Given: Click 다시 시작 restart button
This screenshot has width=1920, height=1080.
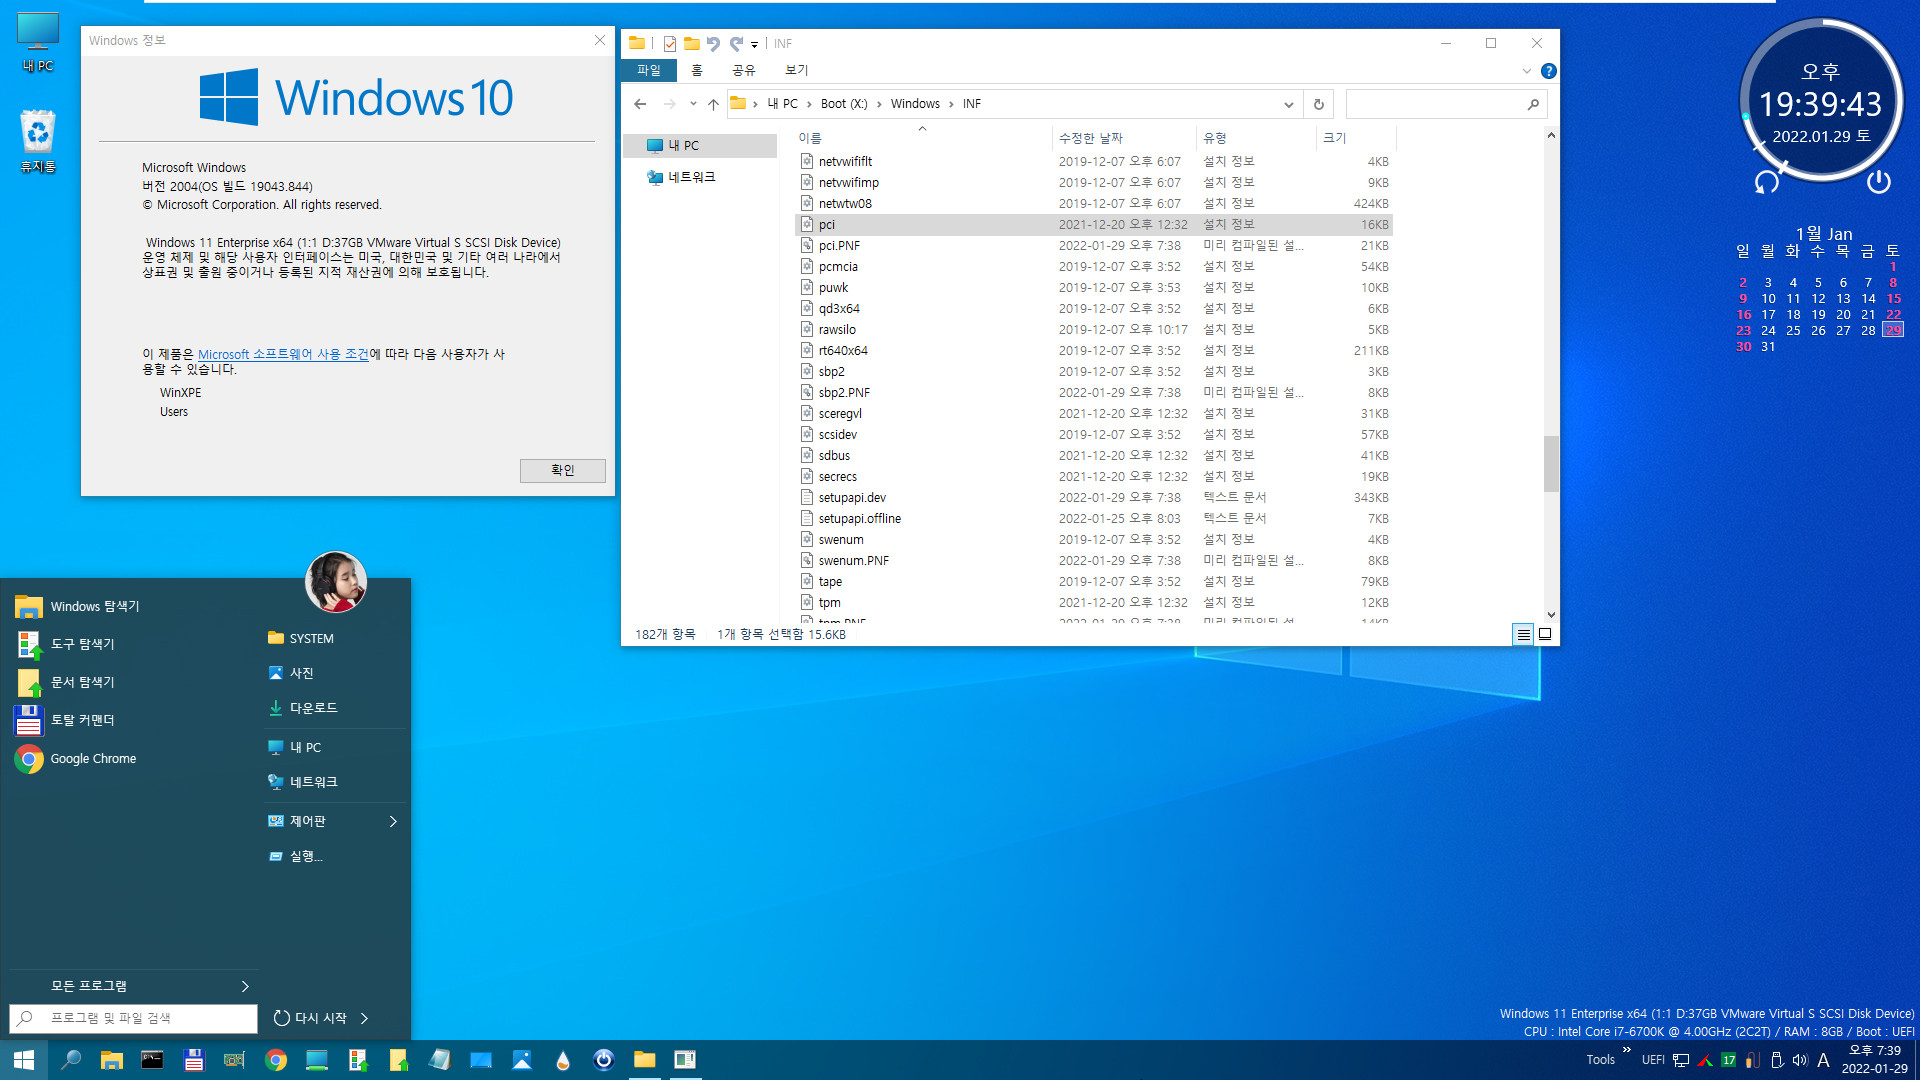Looking at the screenshot, I should [x=311, y=1018].
